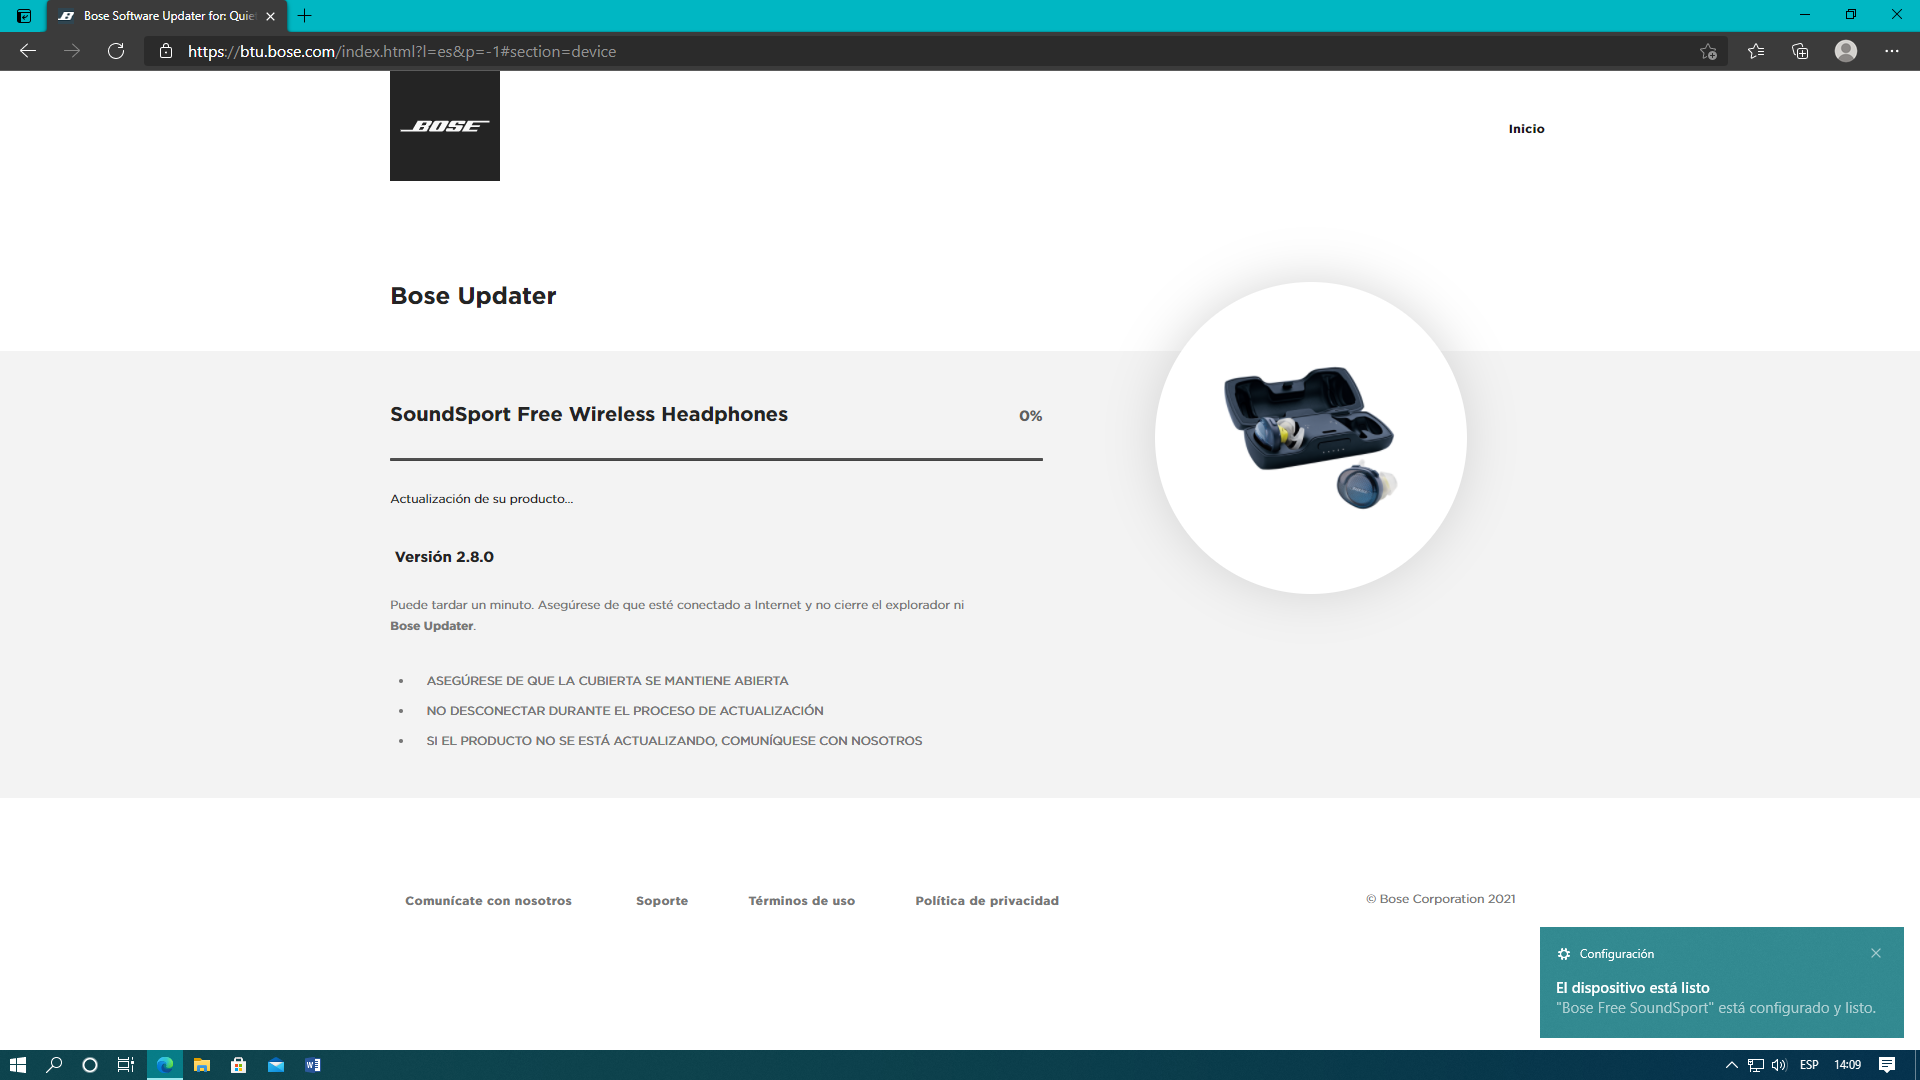Open Política de privacidad link
This screenshot has width=1920, height=1080.
[986, 901]
